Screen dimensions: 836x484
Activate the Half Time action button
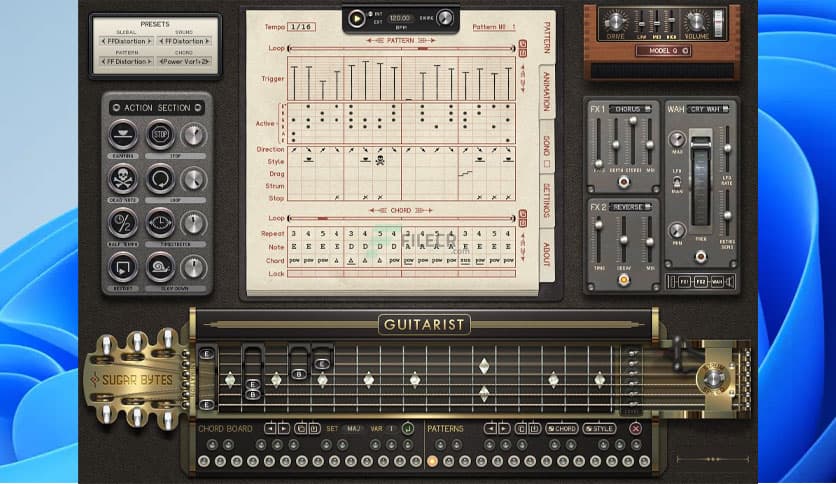[x=123, y=223]
